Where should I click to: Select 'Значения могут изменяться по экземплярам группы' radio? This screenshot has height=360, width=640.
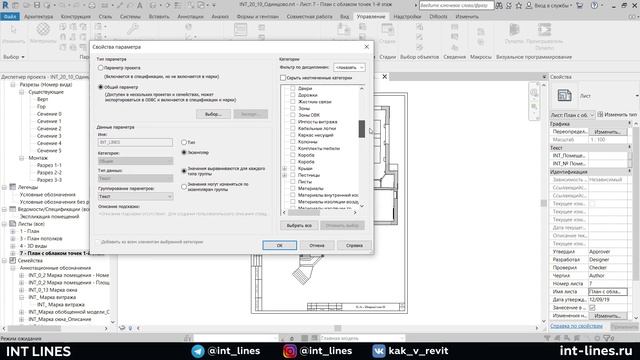coord(184,187)
